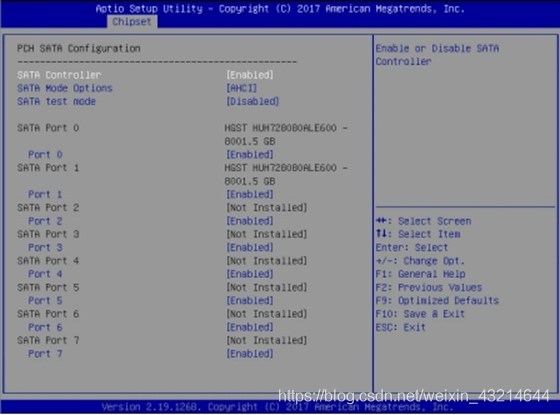
Task: Change the [AHCI] SATA mode value
Action: [x=241, y=88]
